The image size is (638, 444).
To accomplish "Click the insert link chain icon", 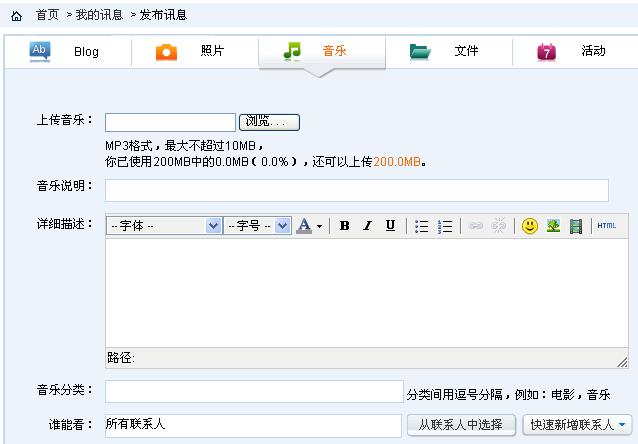I will pos(475,225).
